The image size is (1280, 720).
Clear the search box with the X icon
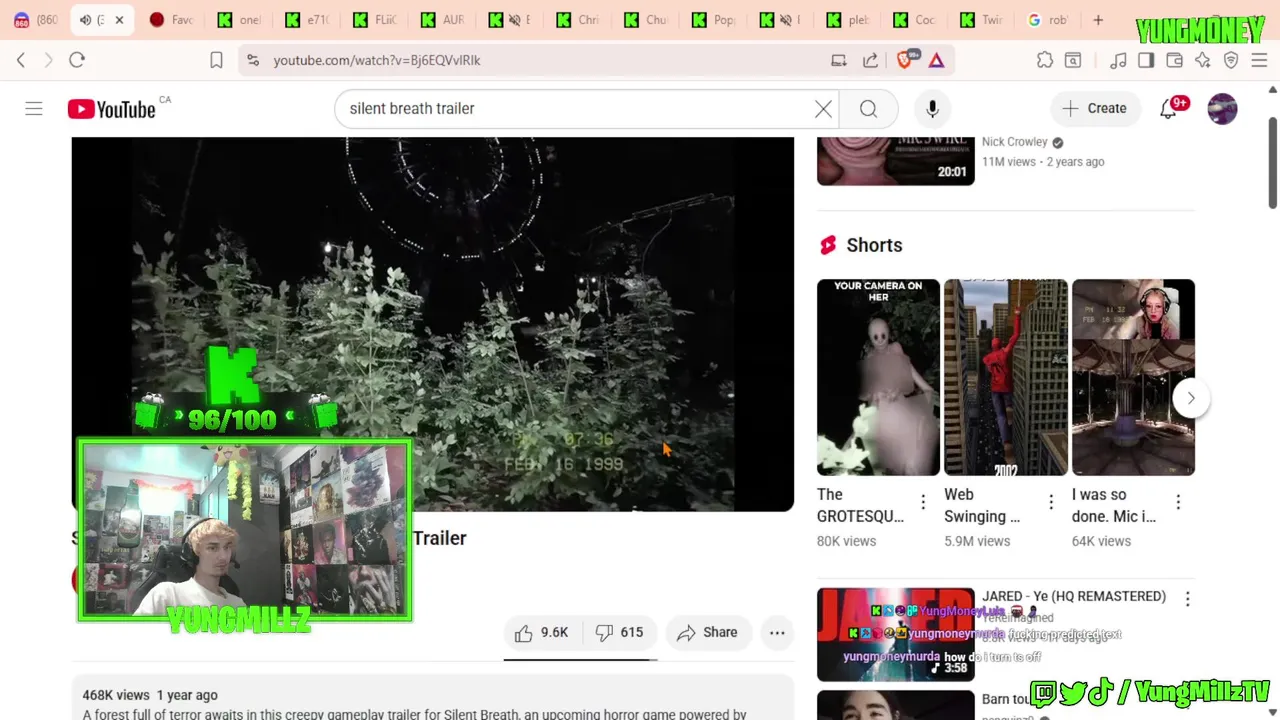coord(823,108)
